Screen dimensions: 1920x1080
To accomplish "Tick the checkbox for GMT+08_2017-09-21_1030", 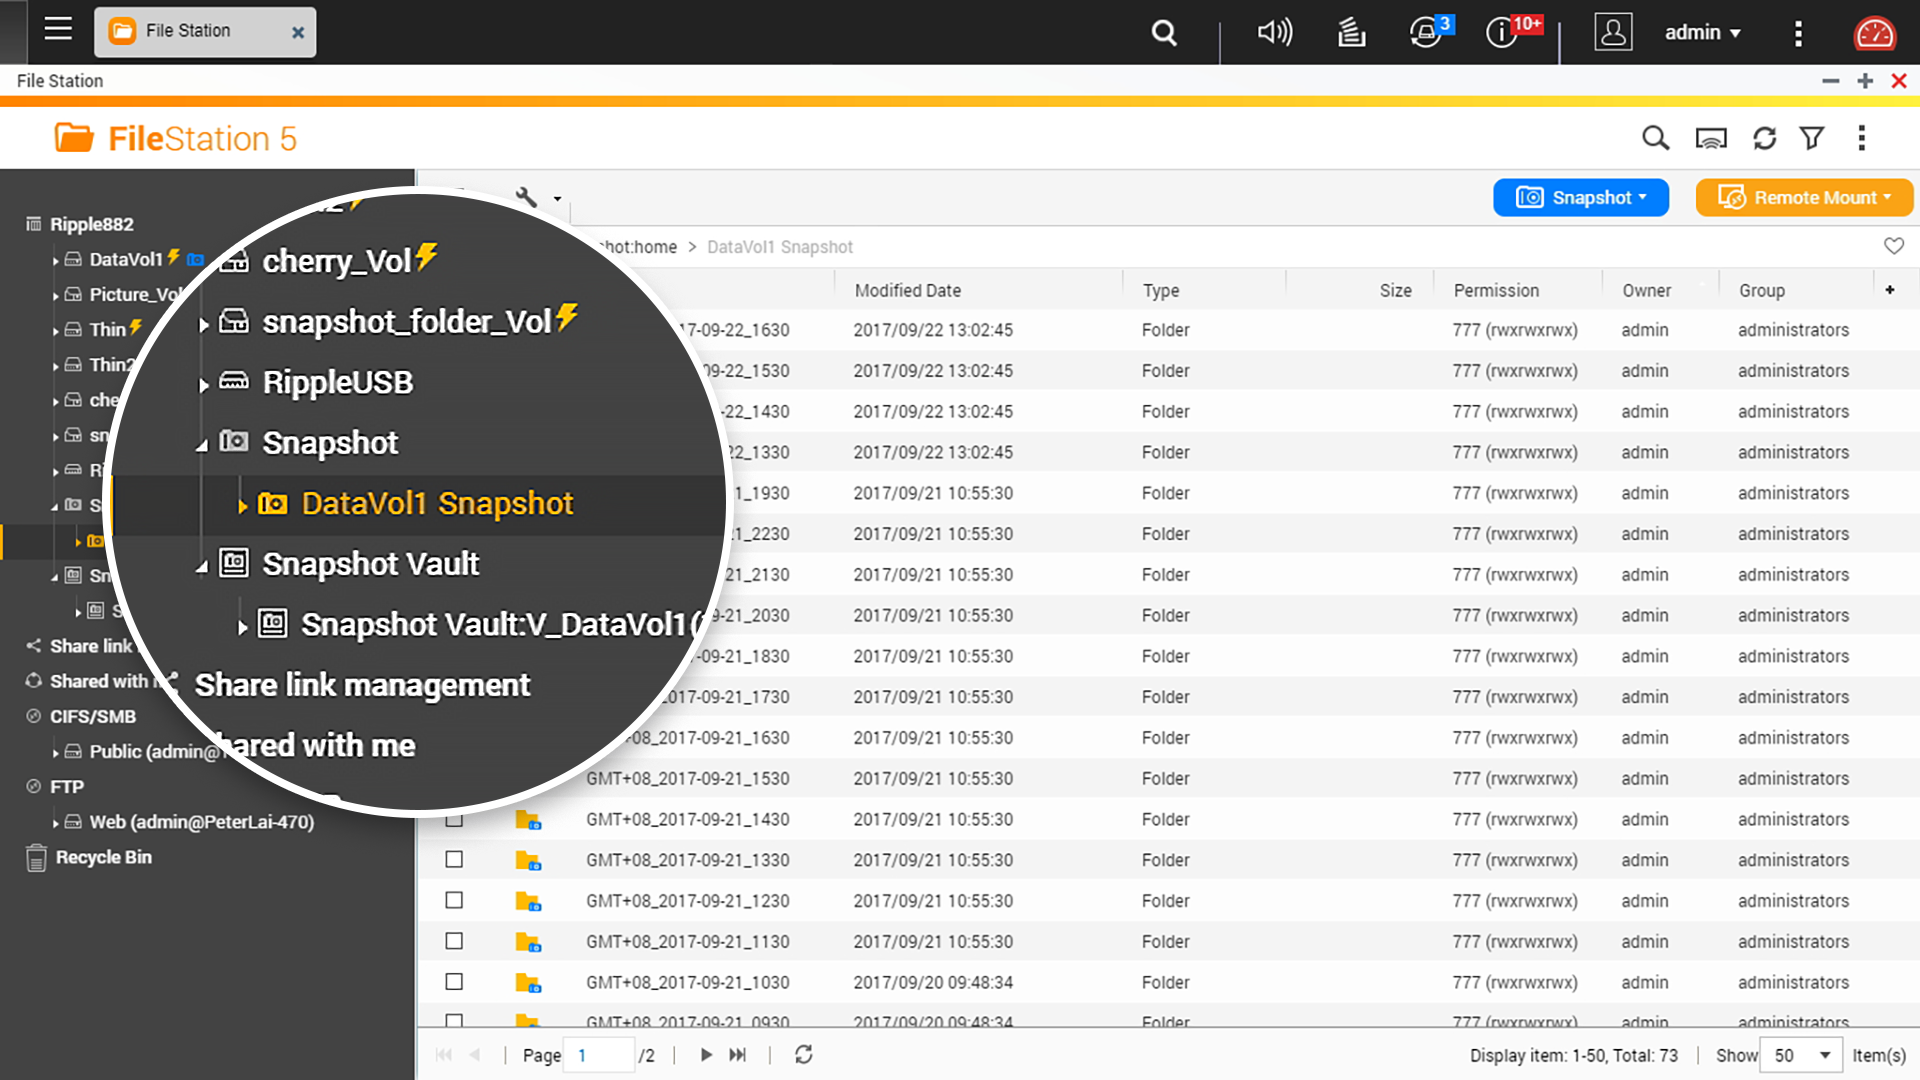I will click(x=454, y=982).
